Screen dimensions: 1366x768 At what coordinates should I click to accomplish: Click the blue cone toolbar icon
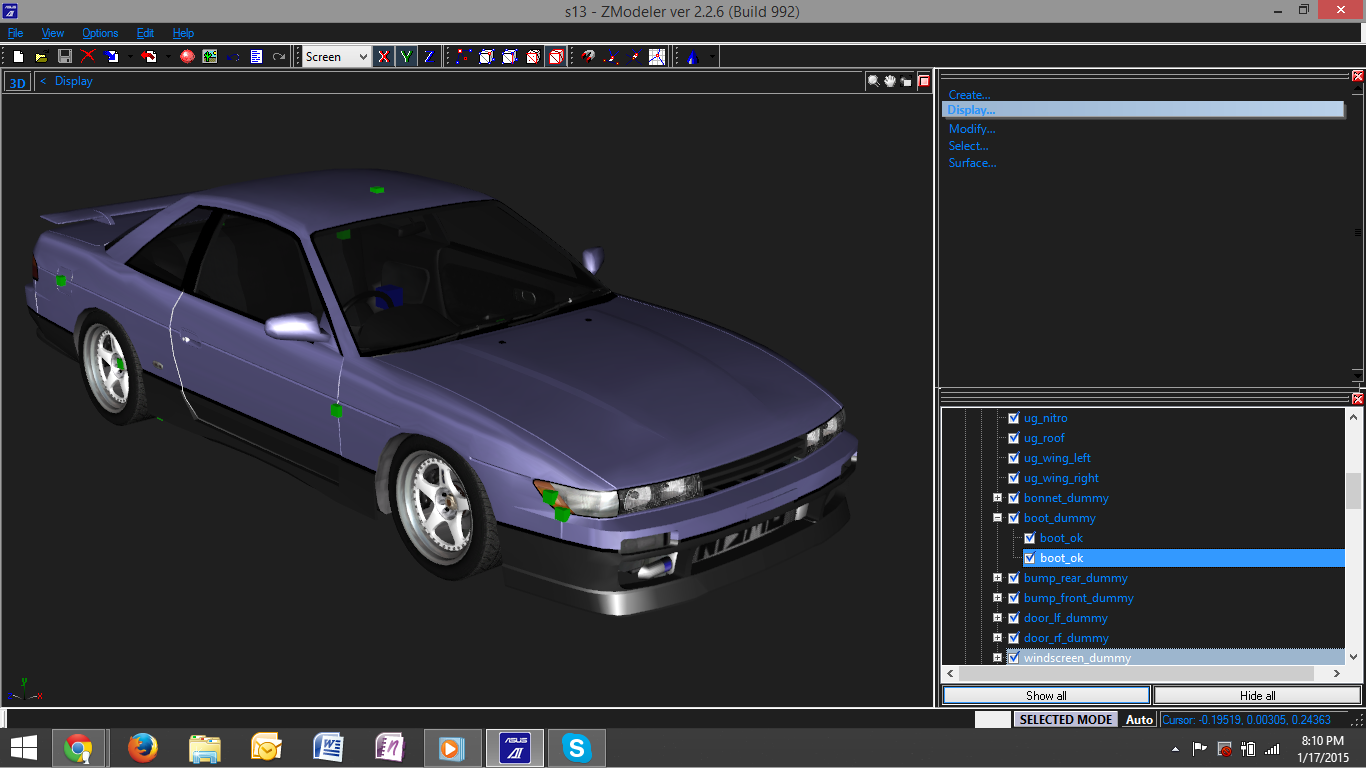click(692, 57)
